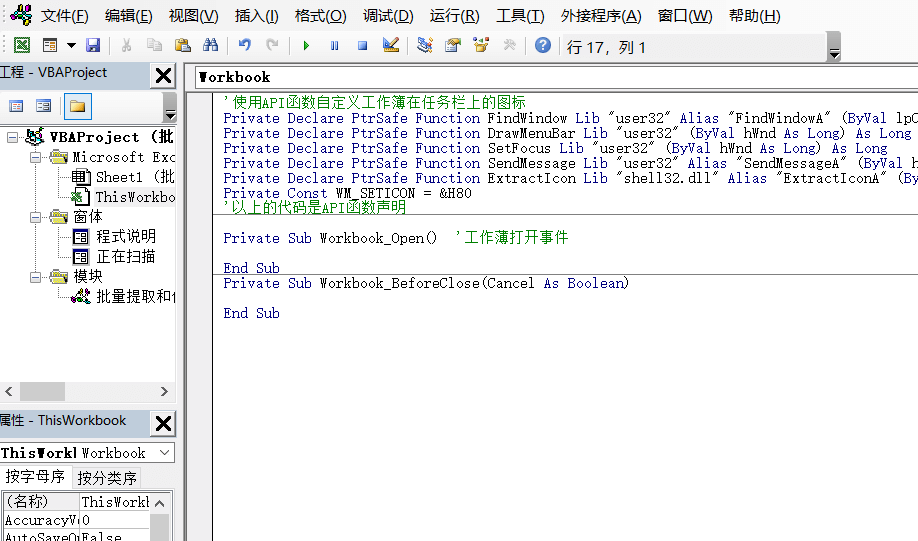Click the Break pause icon
Image resolution: width=918 pixels, height=541 pixels.
click(334, 45)
